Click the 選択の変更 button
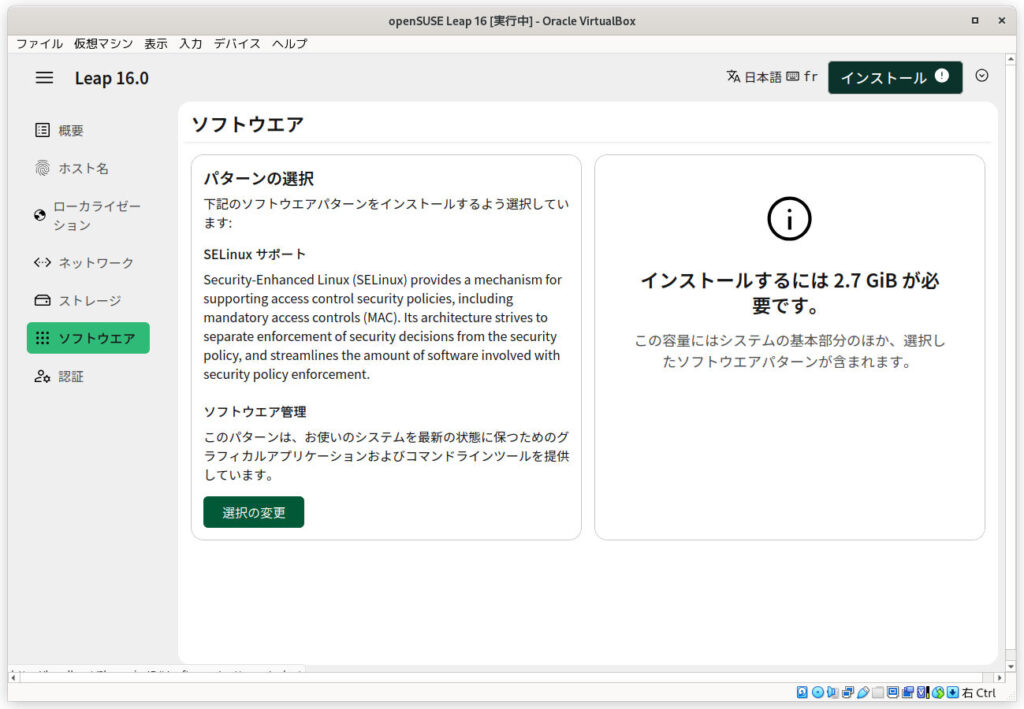Image resolution: width=1024 pixels, height=709 pixels. pyautogui.click(x=253, y=512)
